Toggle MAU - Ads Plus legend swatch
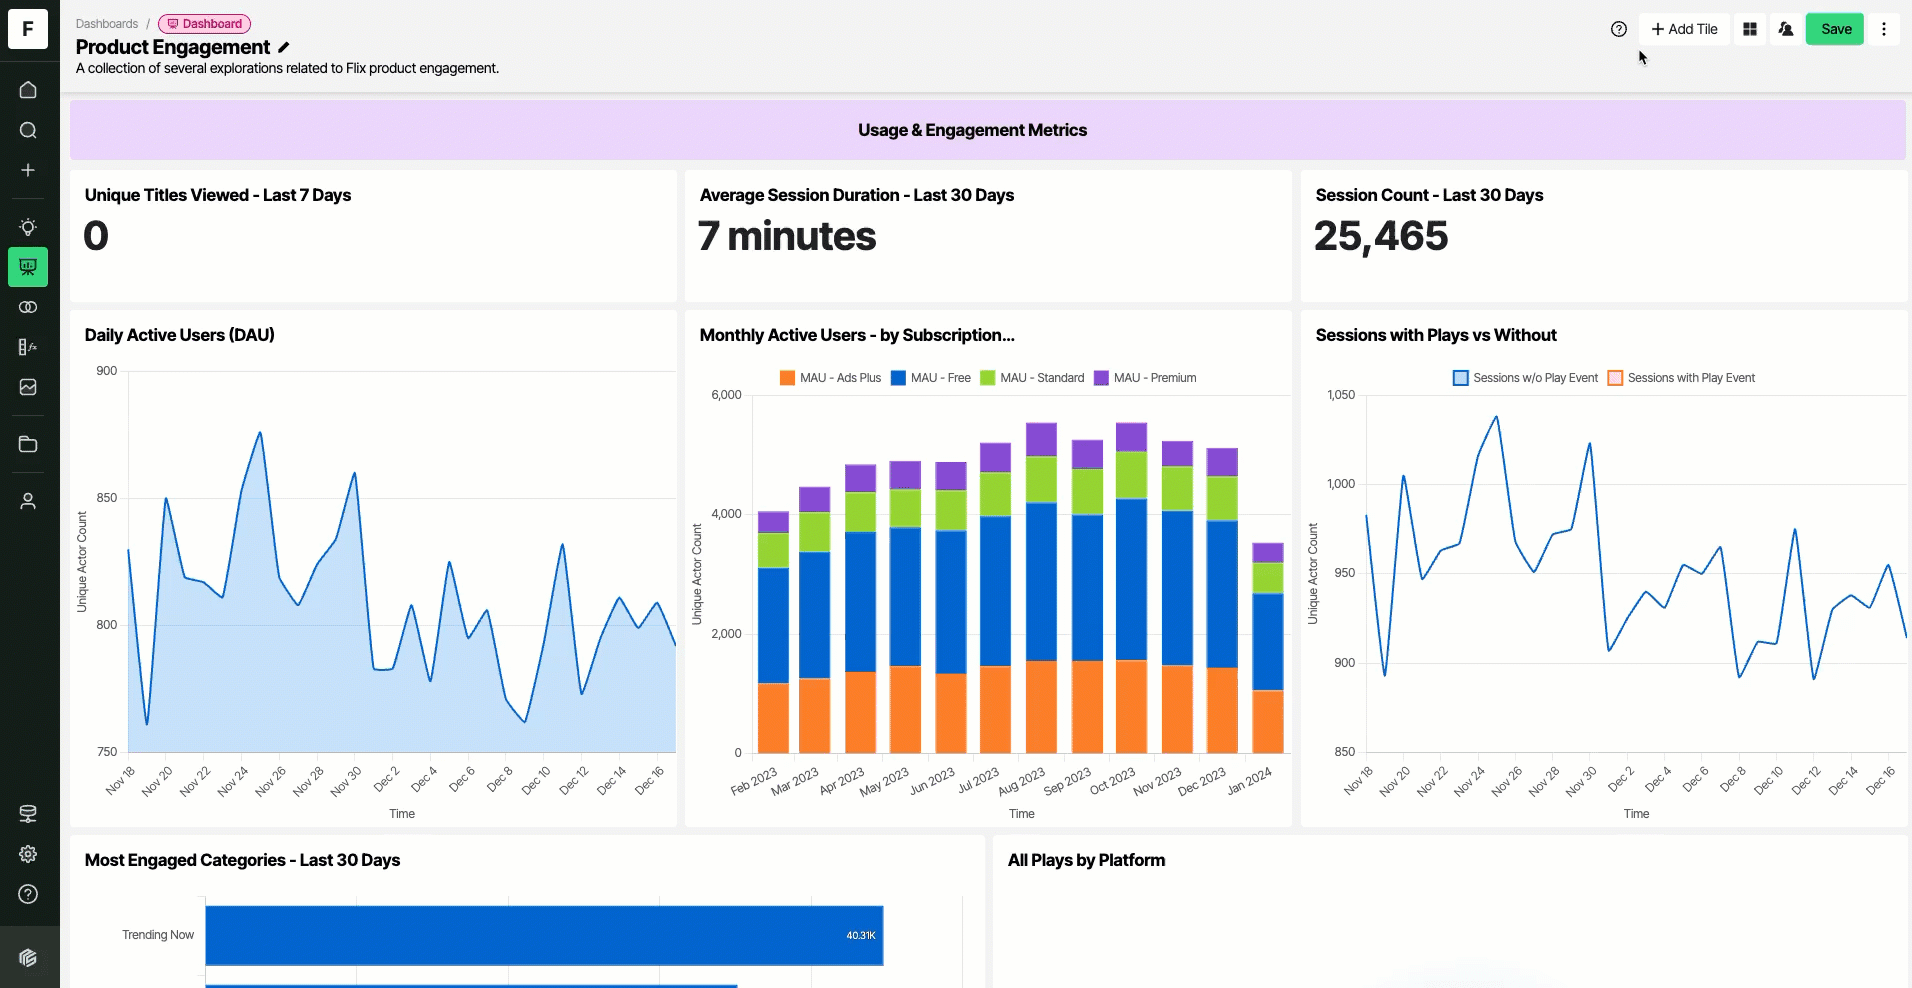The height and width of the screenshot is (988, 1912). (x=787, y=378)
